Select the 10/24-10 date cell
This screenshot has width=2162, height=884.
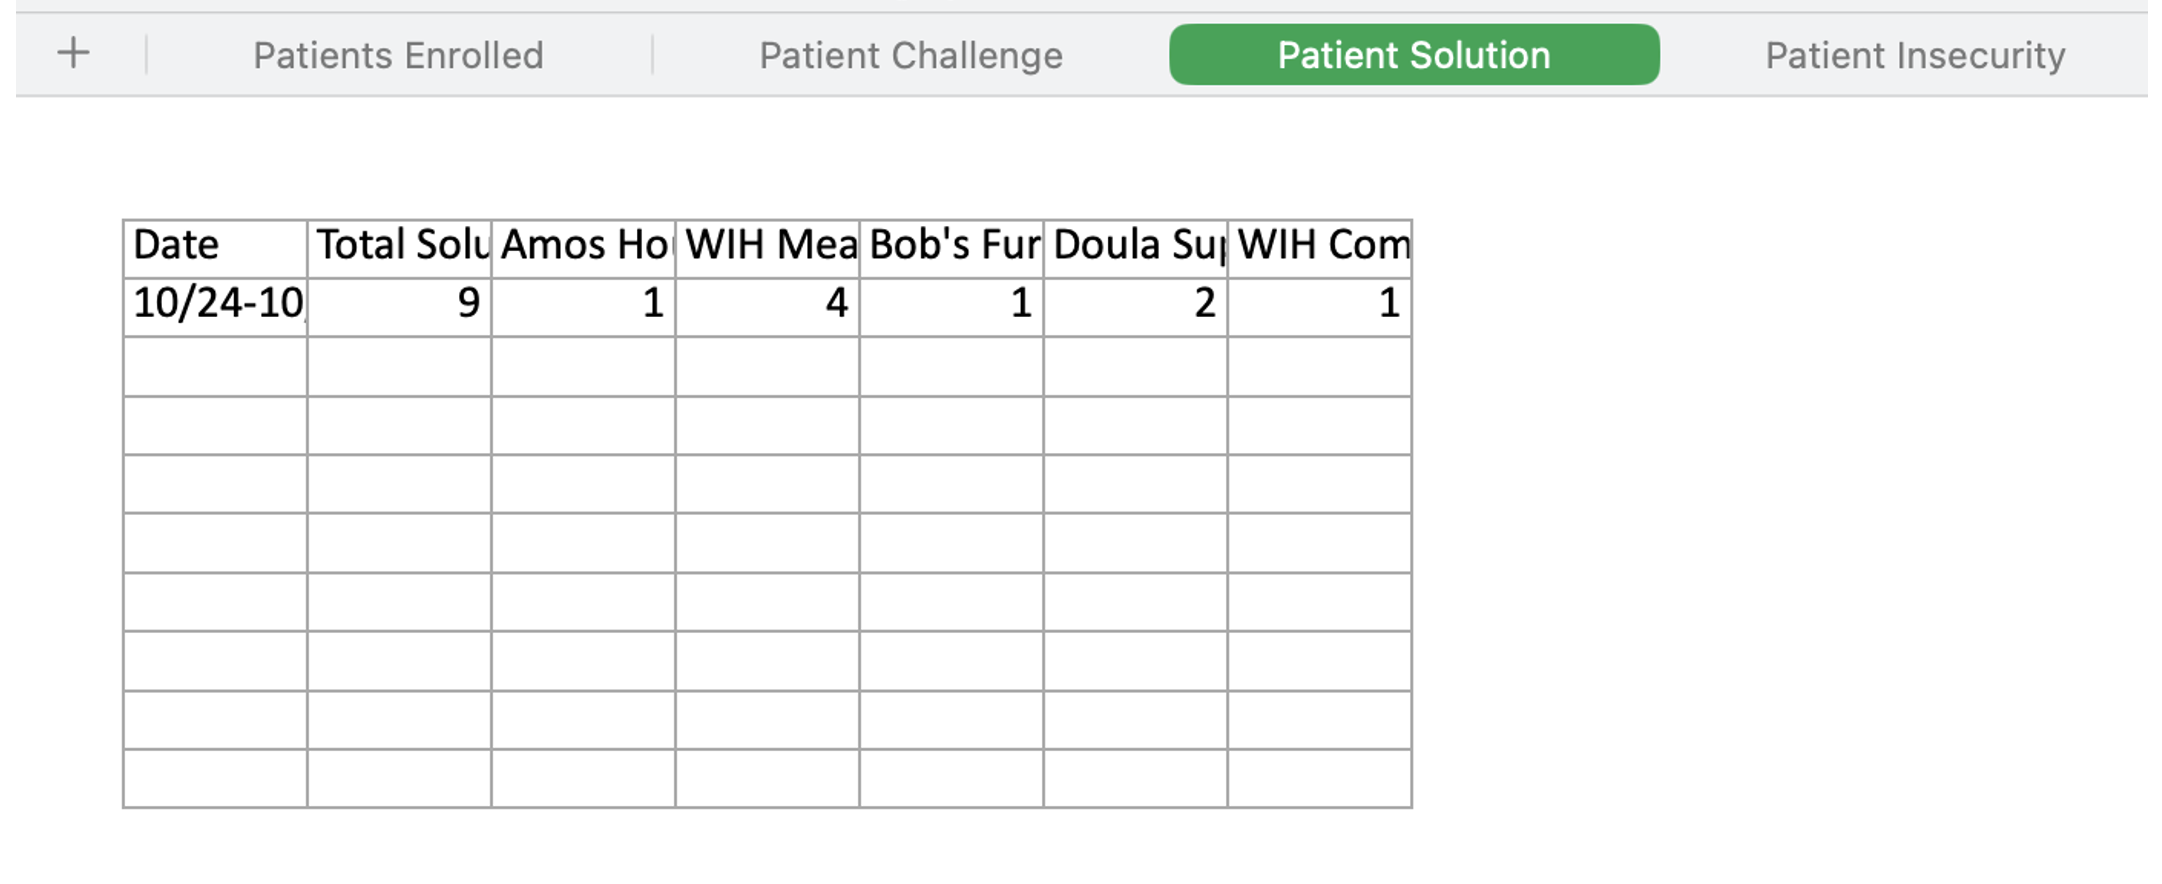[x=215, y=307]
